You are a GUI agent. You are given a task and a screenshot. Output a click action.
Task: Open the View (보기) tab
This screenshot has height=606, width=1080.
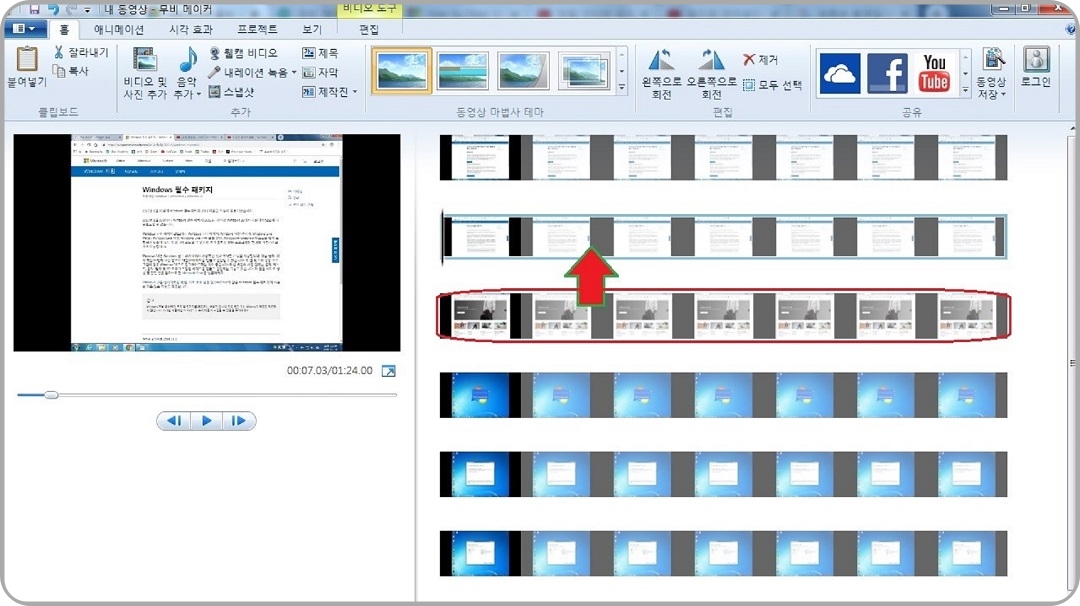click(x=311, y=29)
